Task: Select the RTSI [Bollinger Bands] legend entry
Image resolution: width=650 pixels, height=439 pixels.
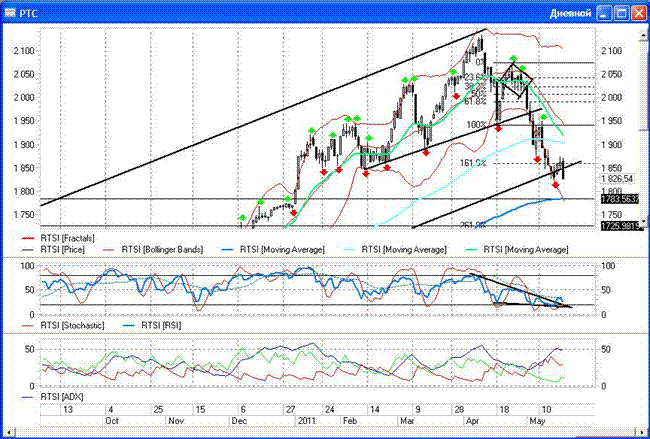Action: (162, 250)
